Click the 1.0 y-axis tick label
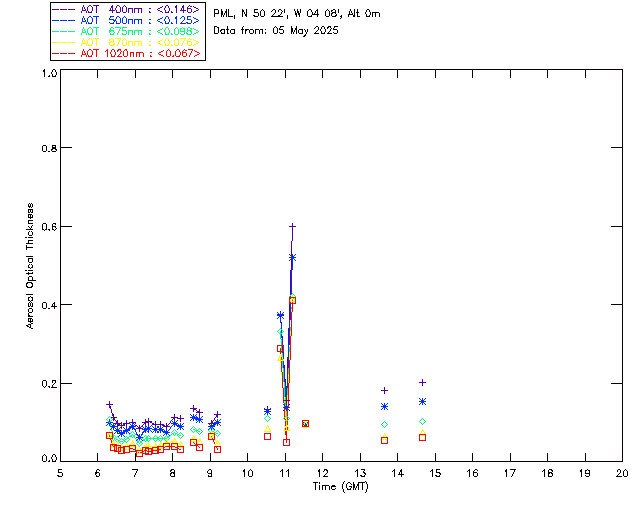Image resolution: width=640 pixels, height=512 pixels. point(49,73)
